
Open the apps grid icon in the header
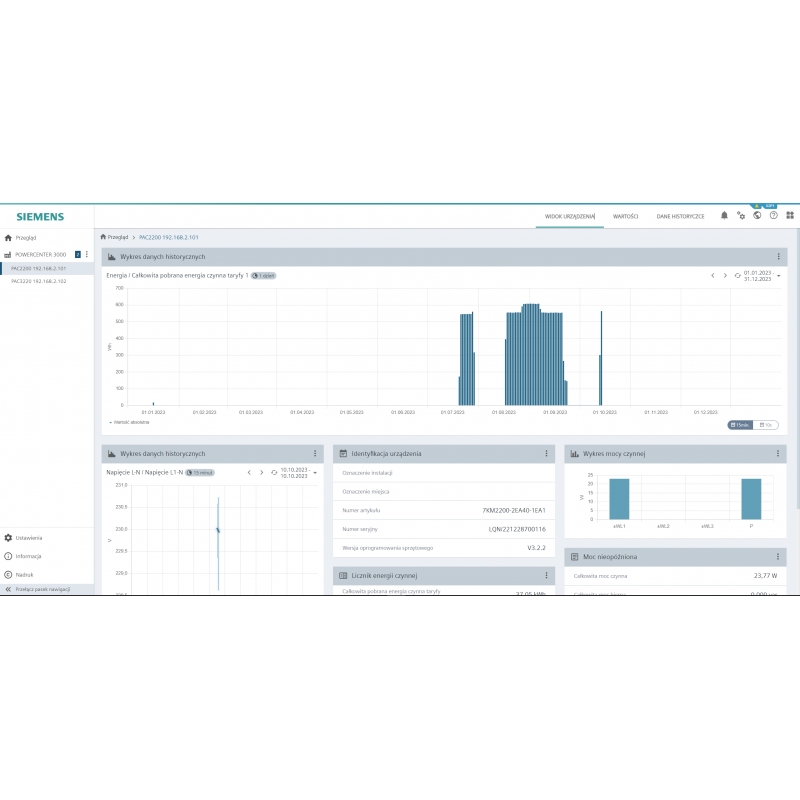(x=790, y=215)
